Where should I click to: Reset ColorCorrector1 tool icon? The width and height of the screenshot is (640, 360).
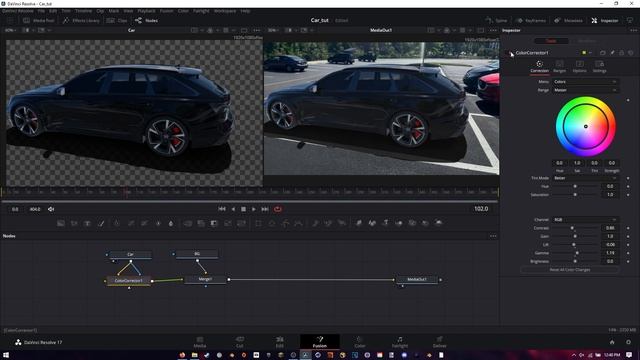click(631, 53)
